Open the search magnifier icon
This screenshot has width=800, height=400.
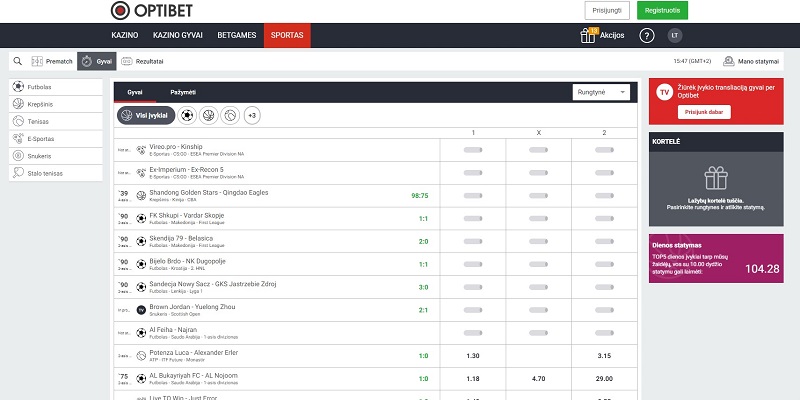(18, 61)
